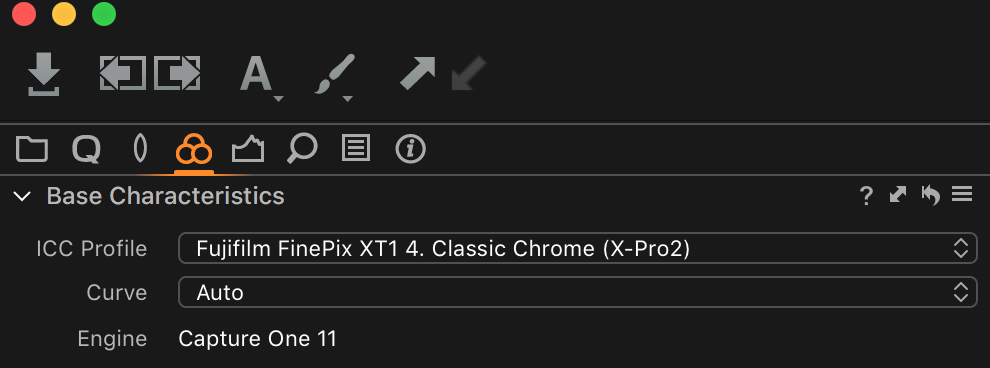Collapse the Base Characteristics panel chevron

pos(23,196)
